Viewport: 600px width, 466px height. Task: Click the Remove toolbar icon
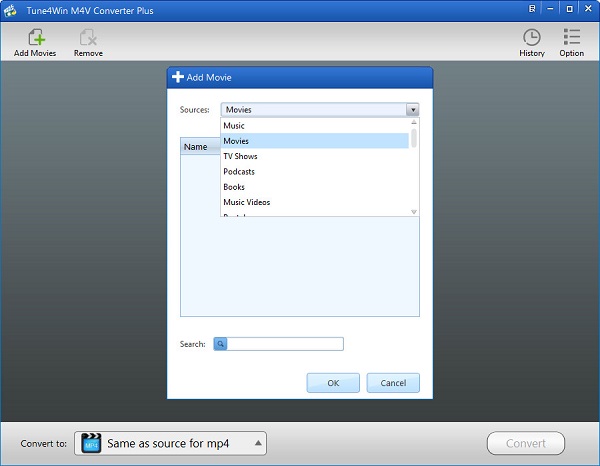88,38
